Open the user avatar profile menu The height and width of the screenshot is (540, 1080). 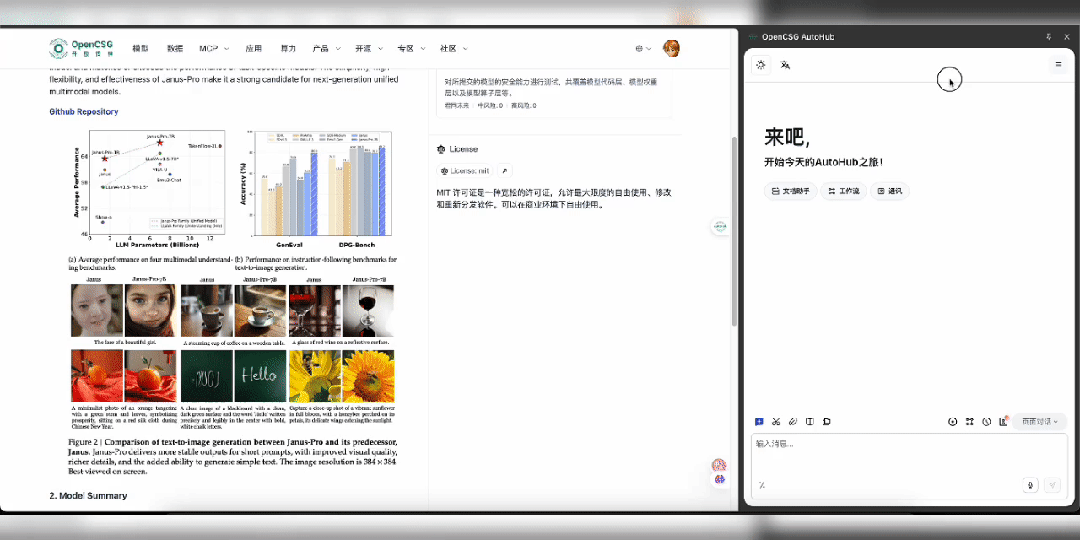(671, 48)
